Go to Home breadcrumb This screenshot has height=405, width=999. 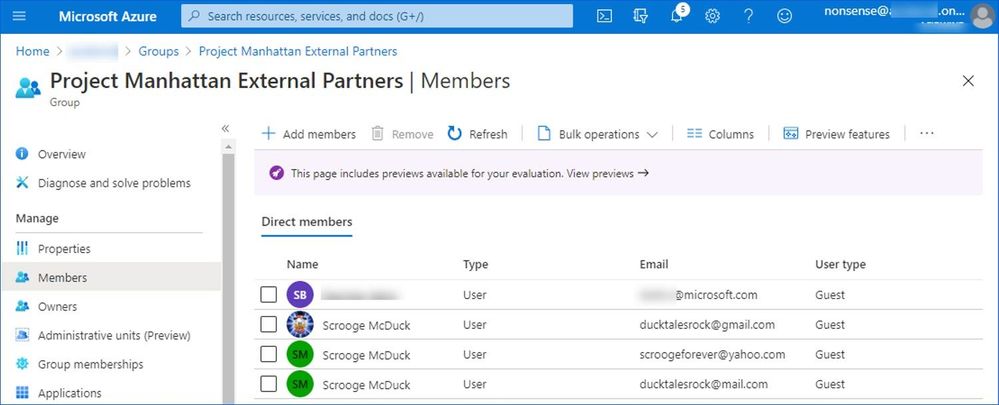point(32,52)
